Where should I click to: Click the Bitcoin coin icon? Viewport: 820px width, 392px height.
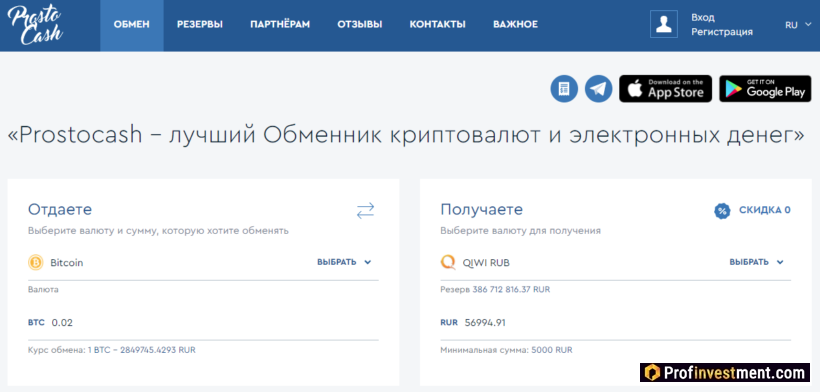pyautogui.click(x=36, y=262)
